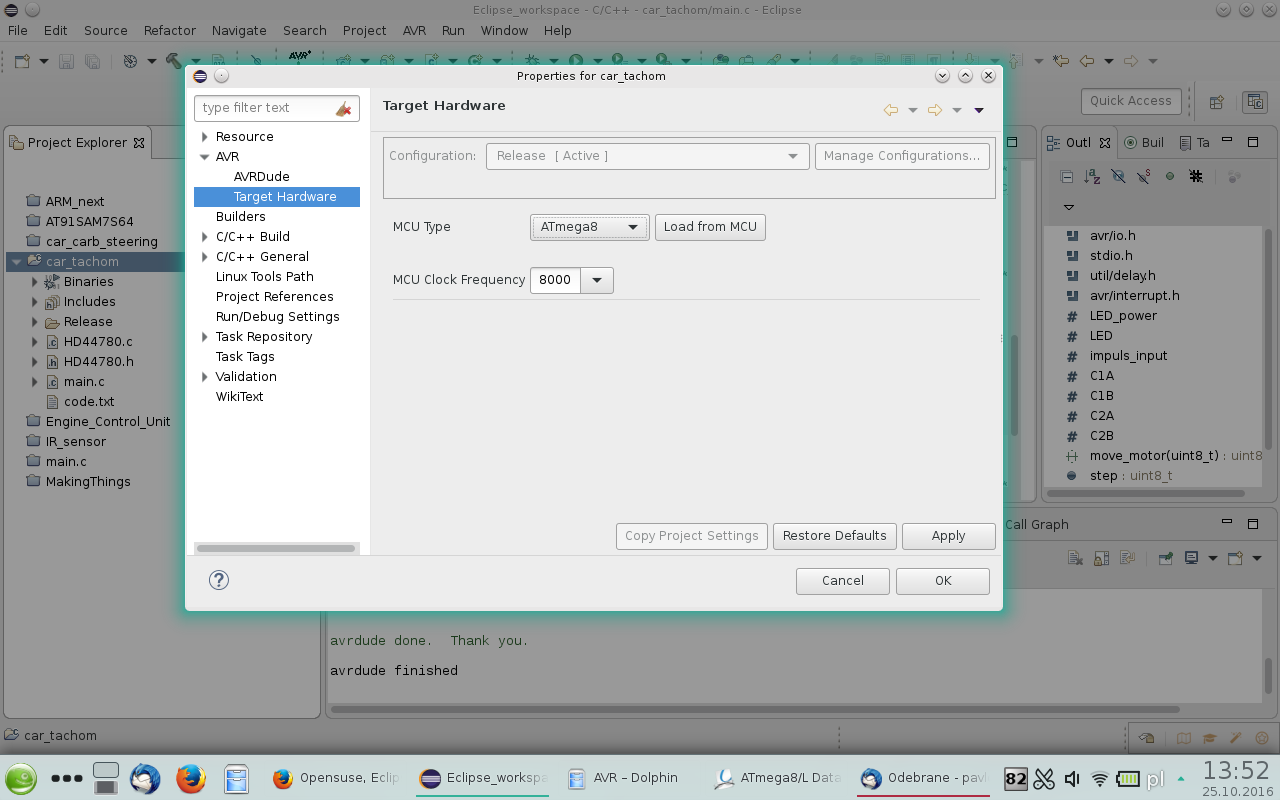Open the Refactor menu
This screenshot has height=800, width=1280.
tap(170, 30)
